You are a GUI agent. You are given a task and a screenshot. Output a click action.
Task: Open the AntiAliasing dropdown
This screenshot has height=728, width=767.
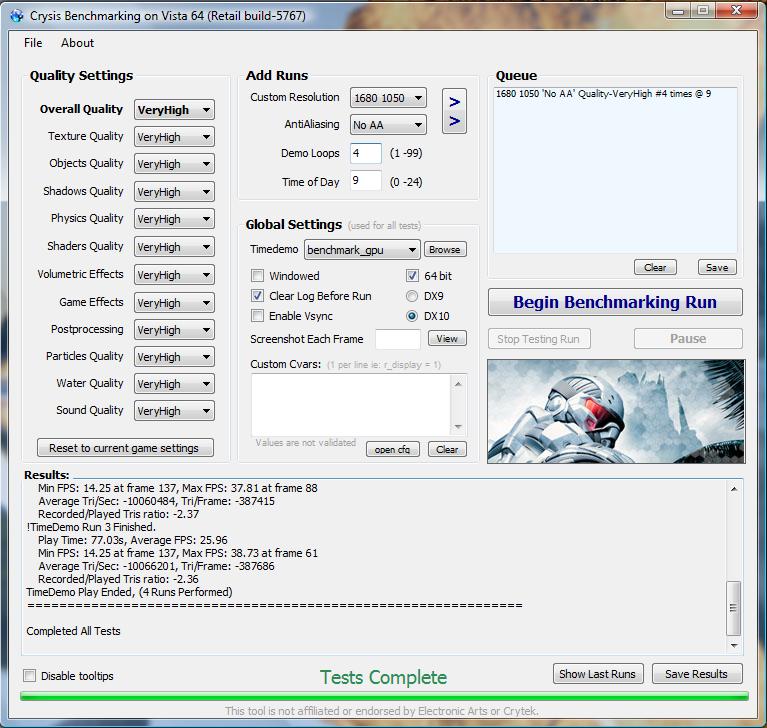[388, 125]
